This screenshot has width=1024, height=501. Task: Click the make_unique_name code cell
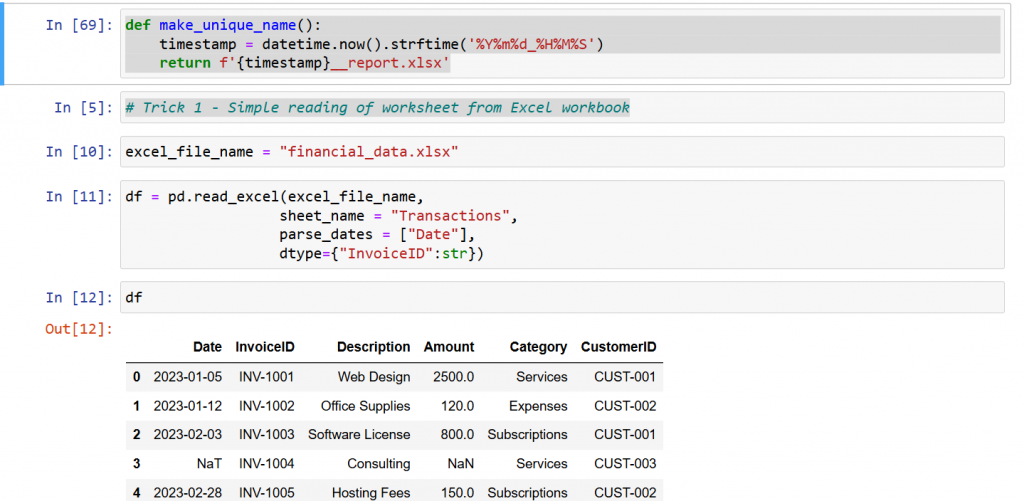tap(562, 44)
